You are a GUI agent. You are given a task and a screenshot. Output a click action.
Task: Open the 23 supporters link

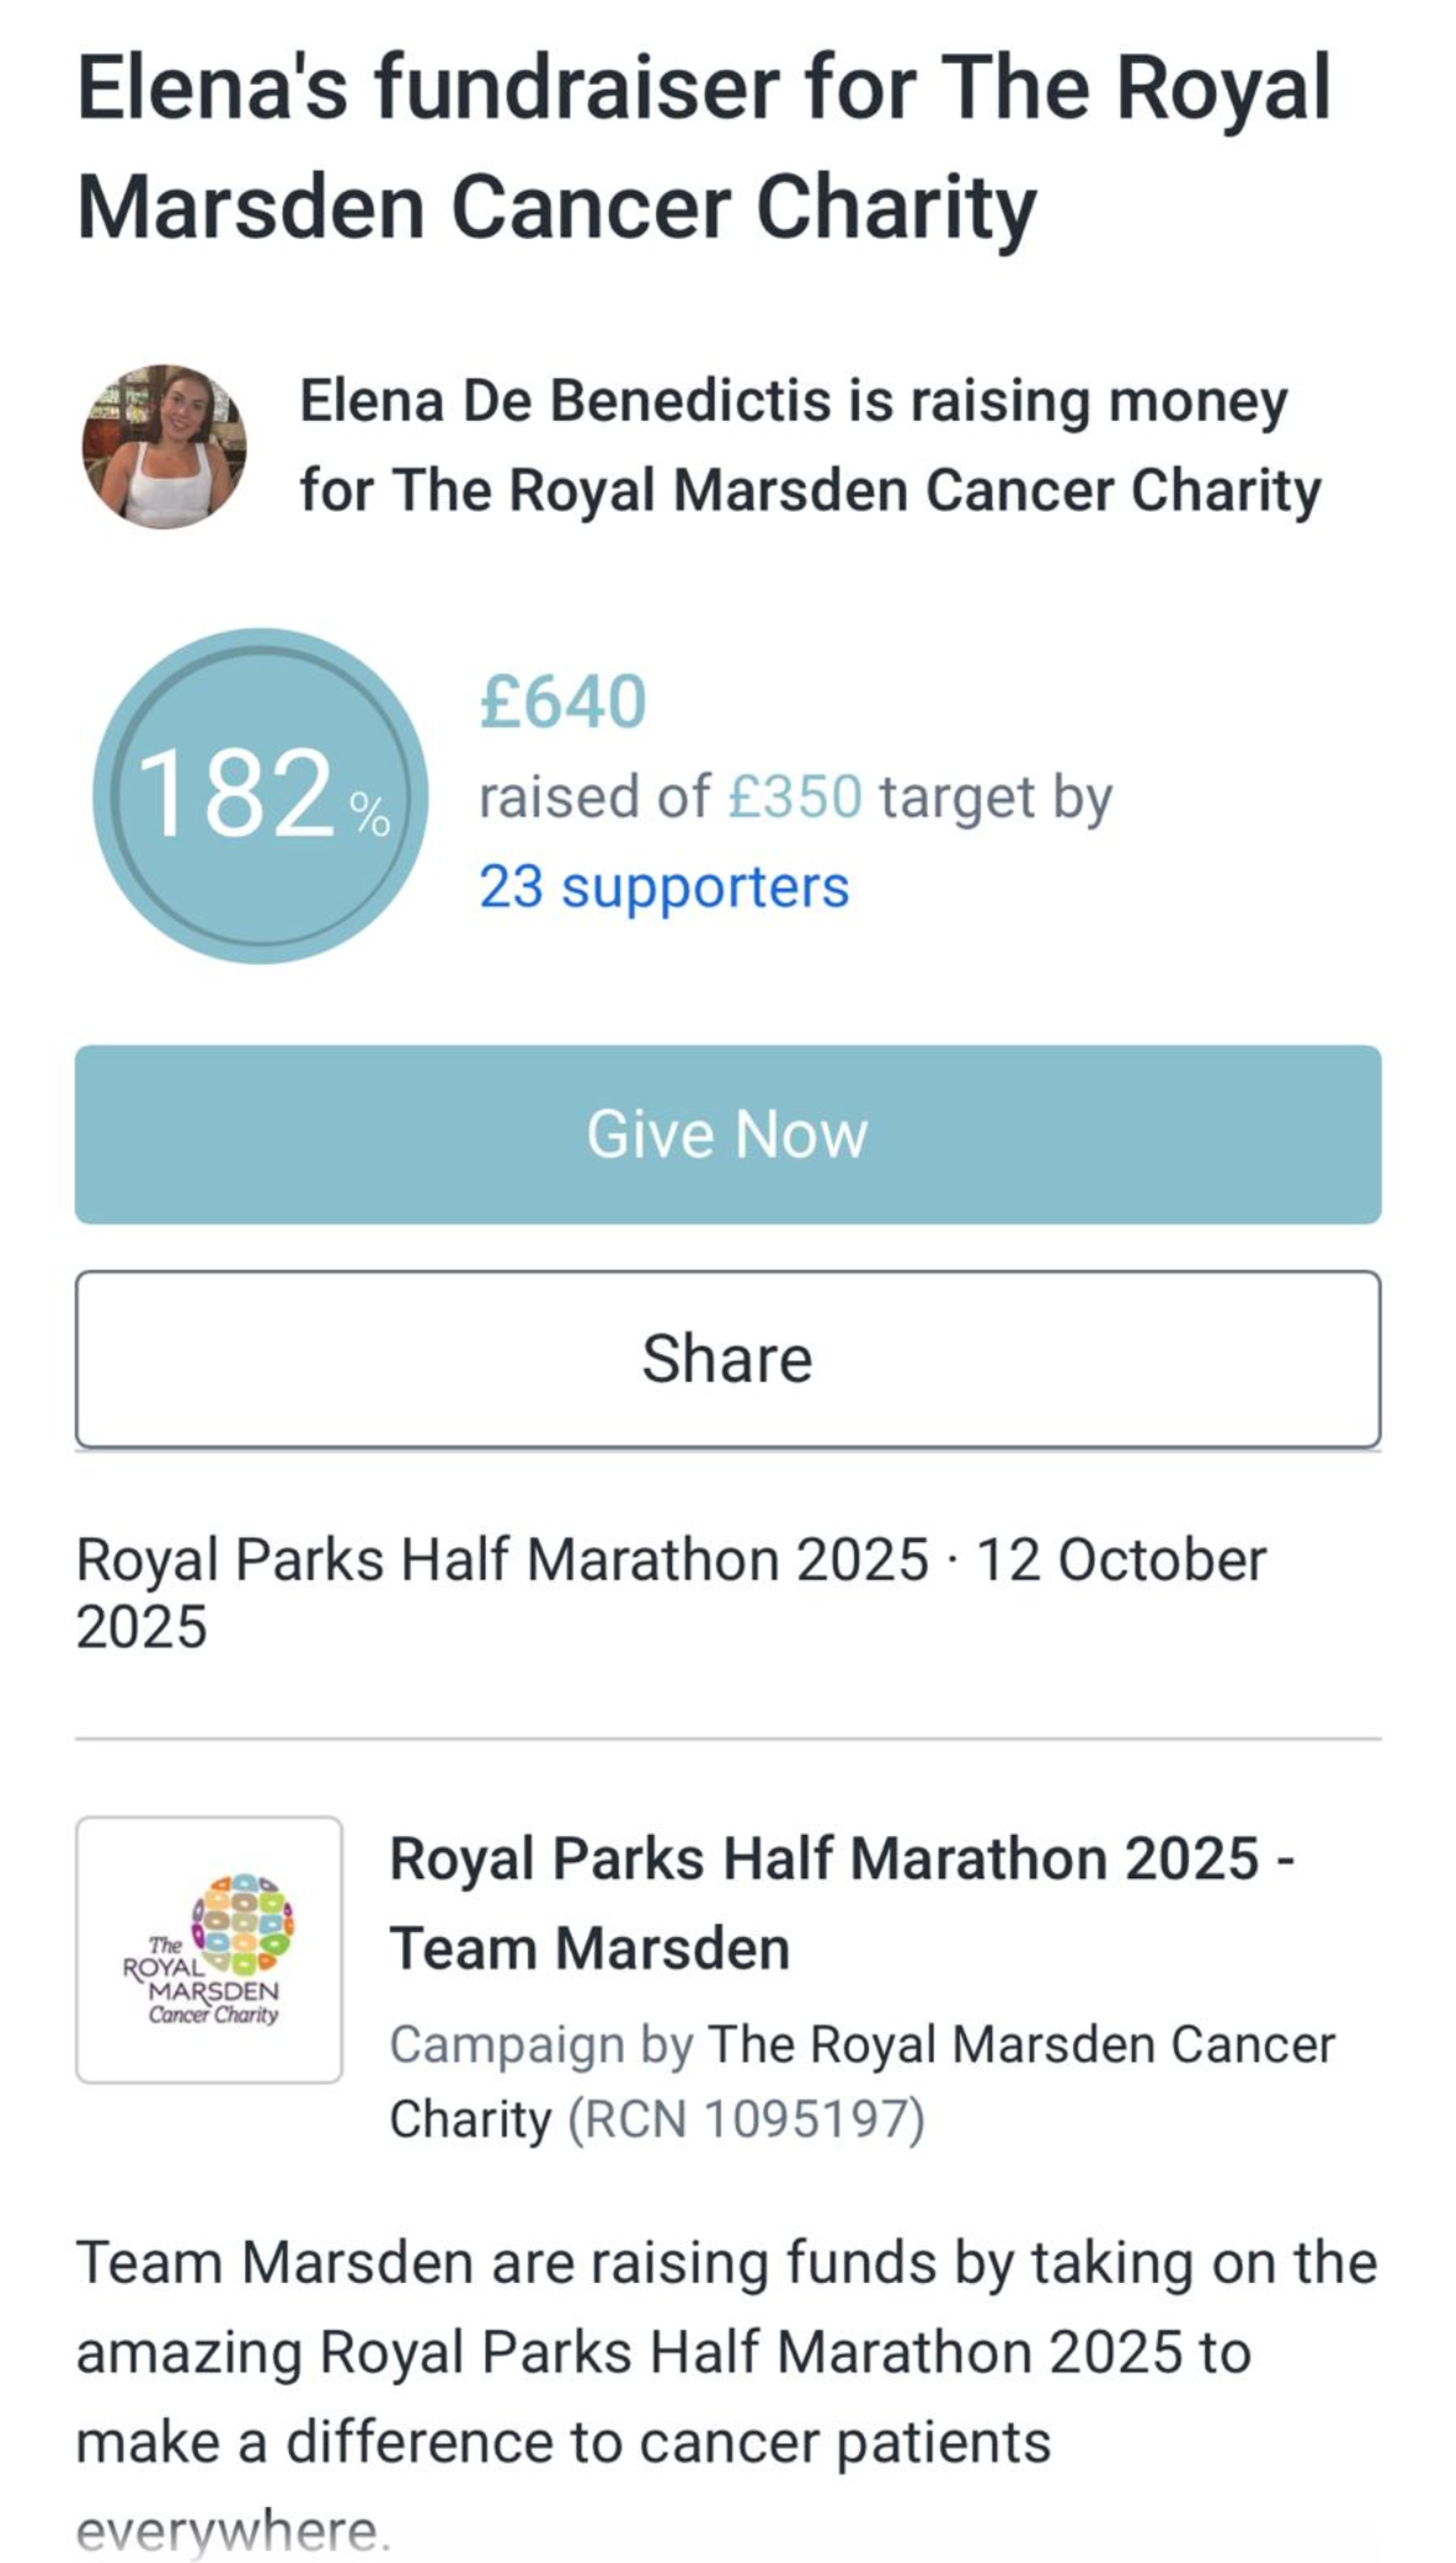[664, 886]
